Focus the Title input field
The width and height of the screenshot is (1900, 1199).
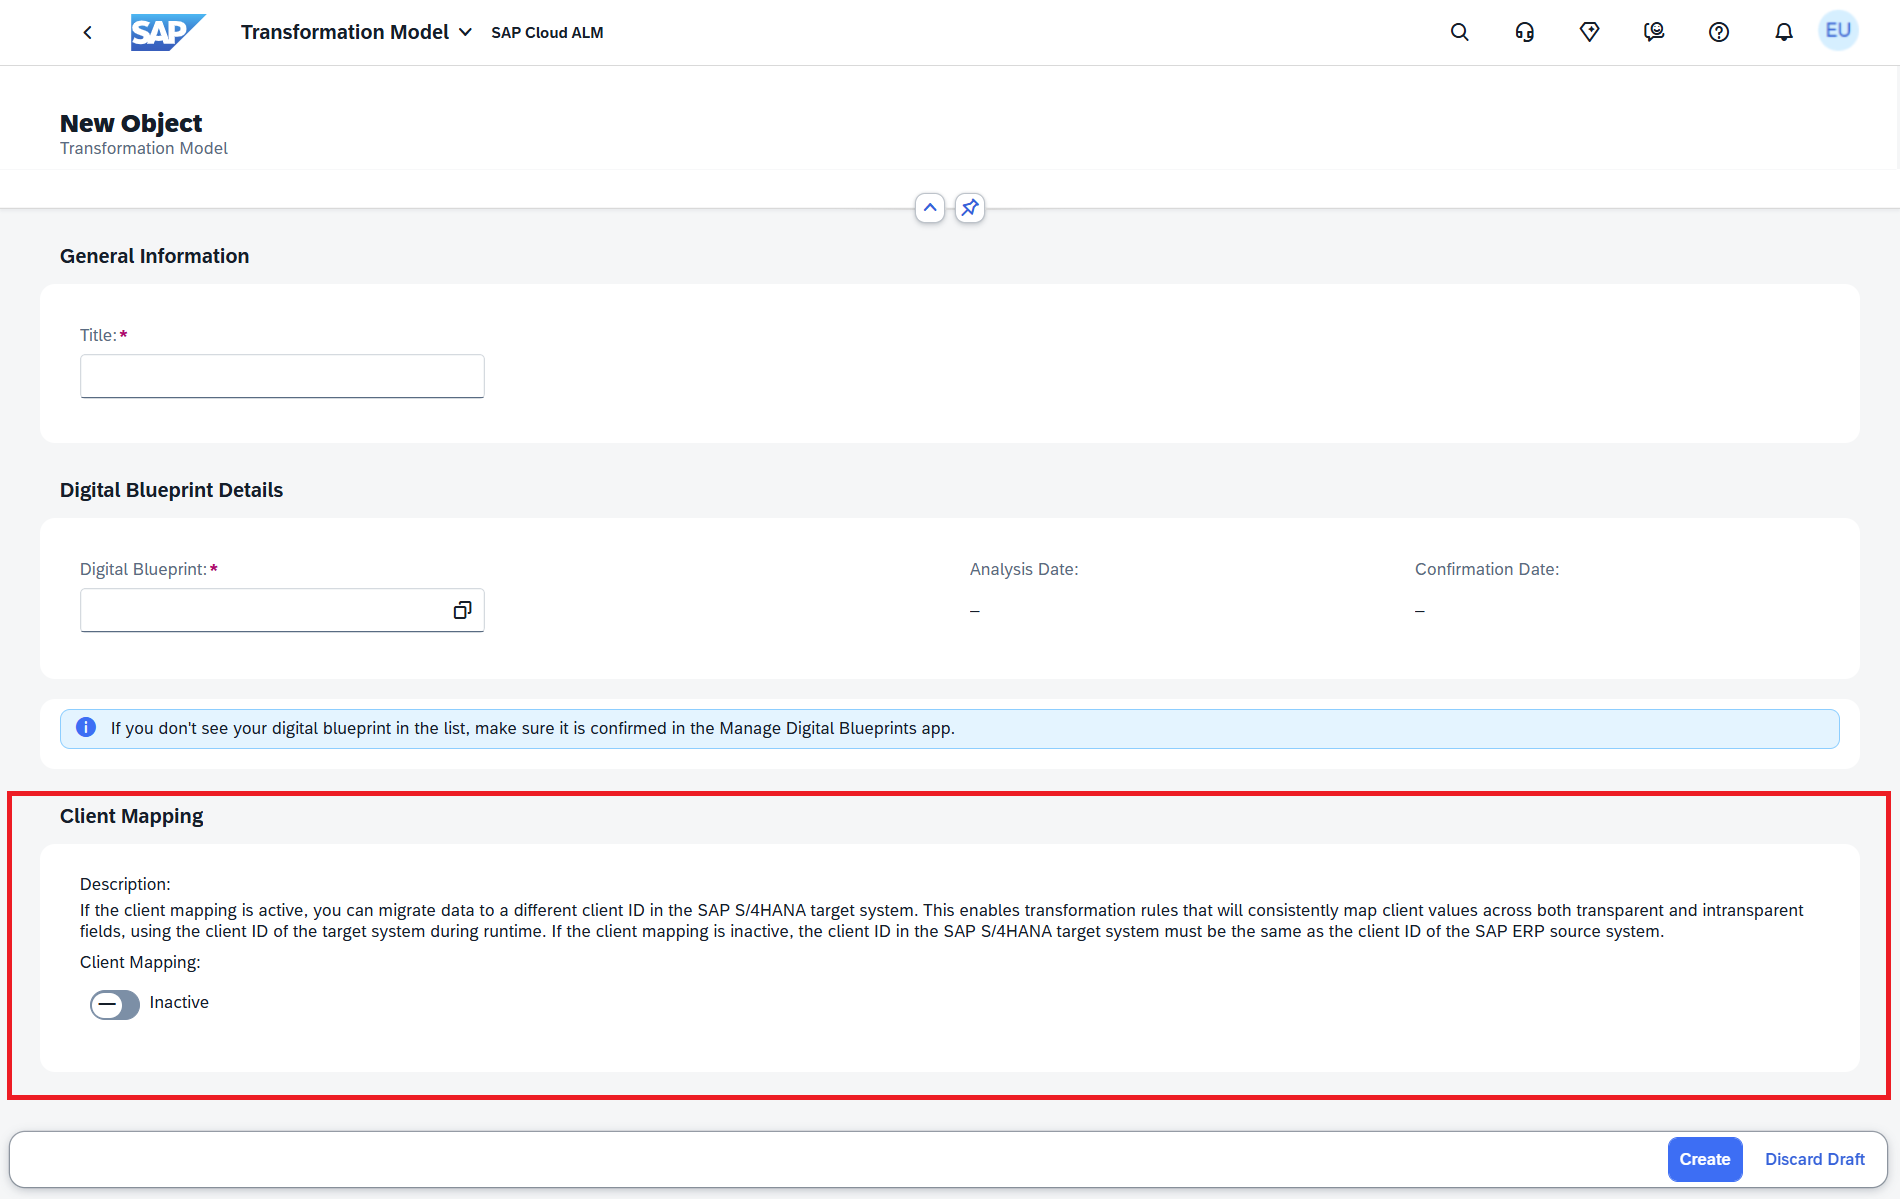click(282, 376)
